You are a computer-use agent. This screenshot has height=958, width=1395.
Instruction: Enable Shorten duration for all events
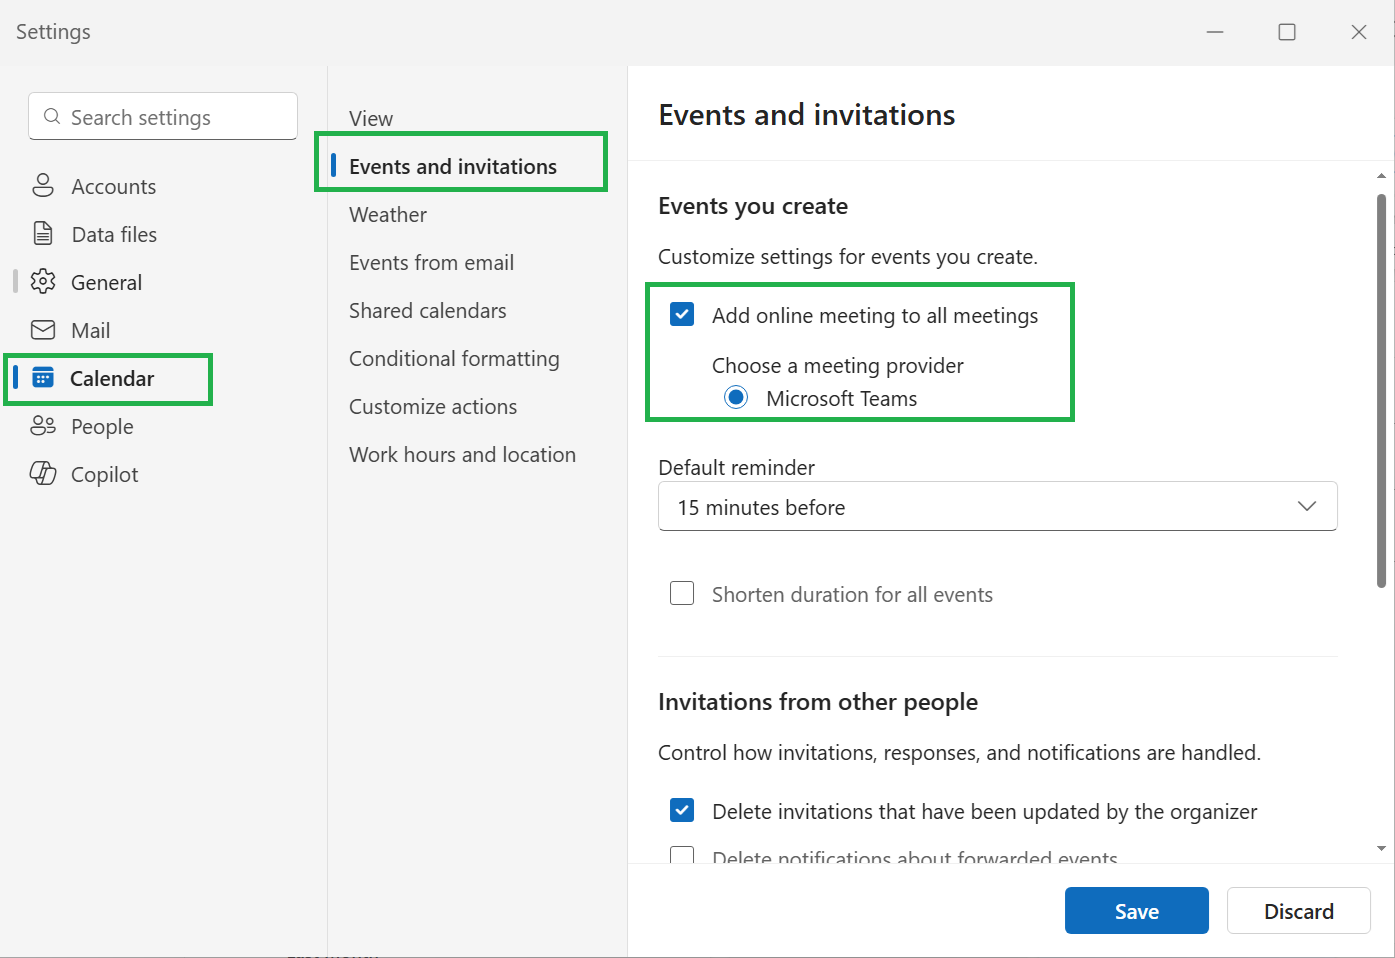(x=682, y=593)
